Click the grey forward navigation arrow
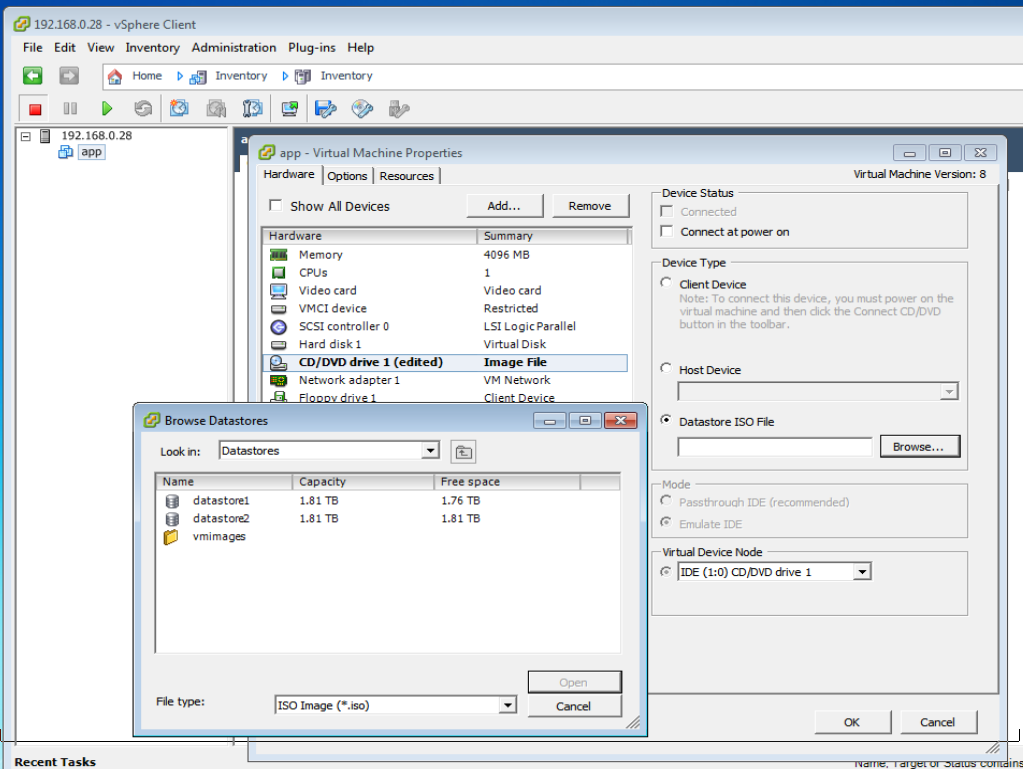The height and width of the screenshot is (769, 1023). [x=69, y=76]
